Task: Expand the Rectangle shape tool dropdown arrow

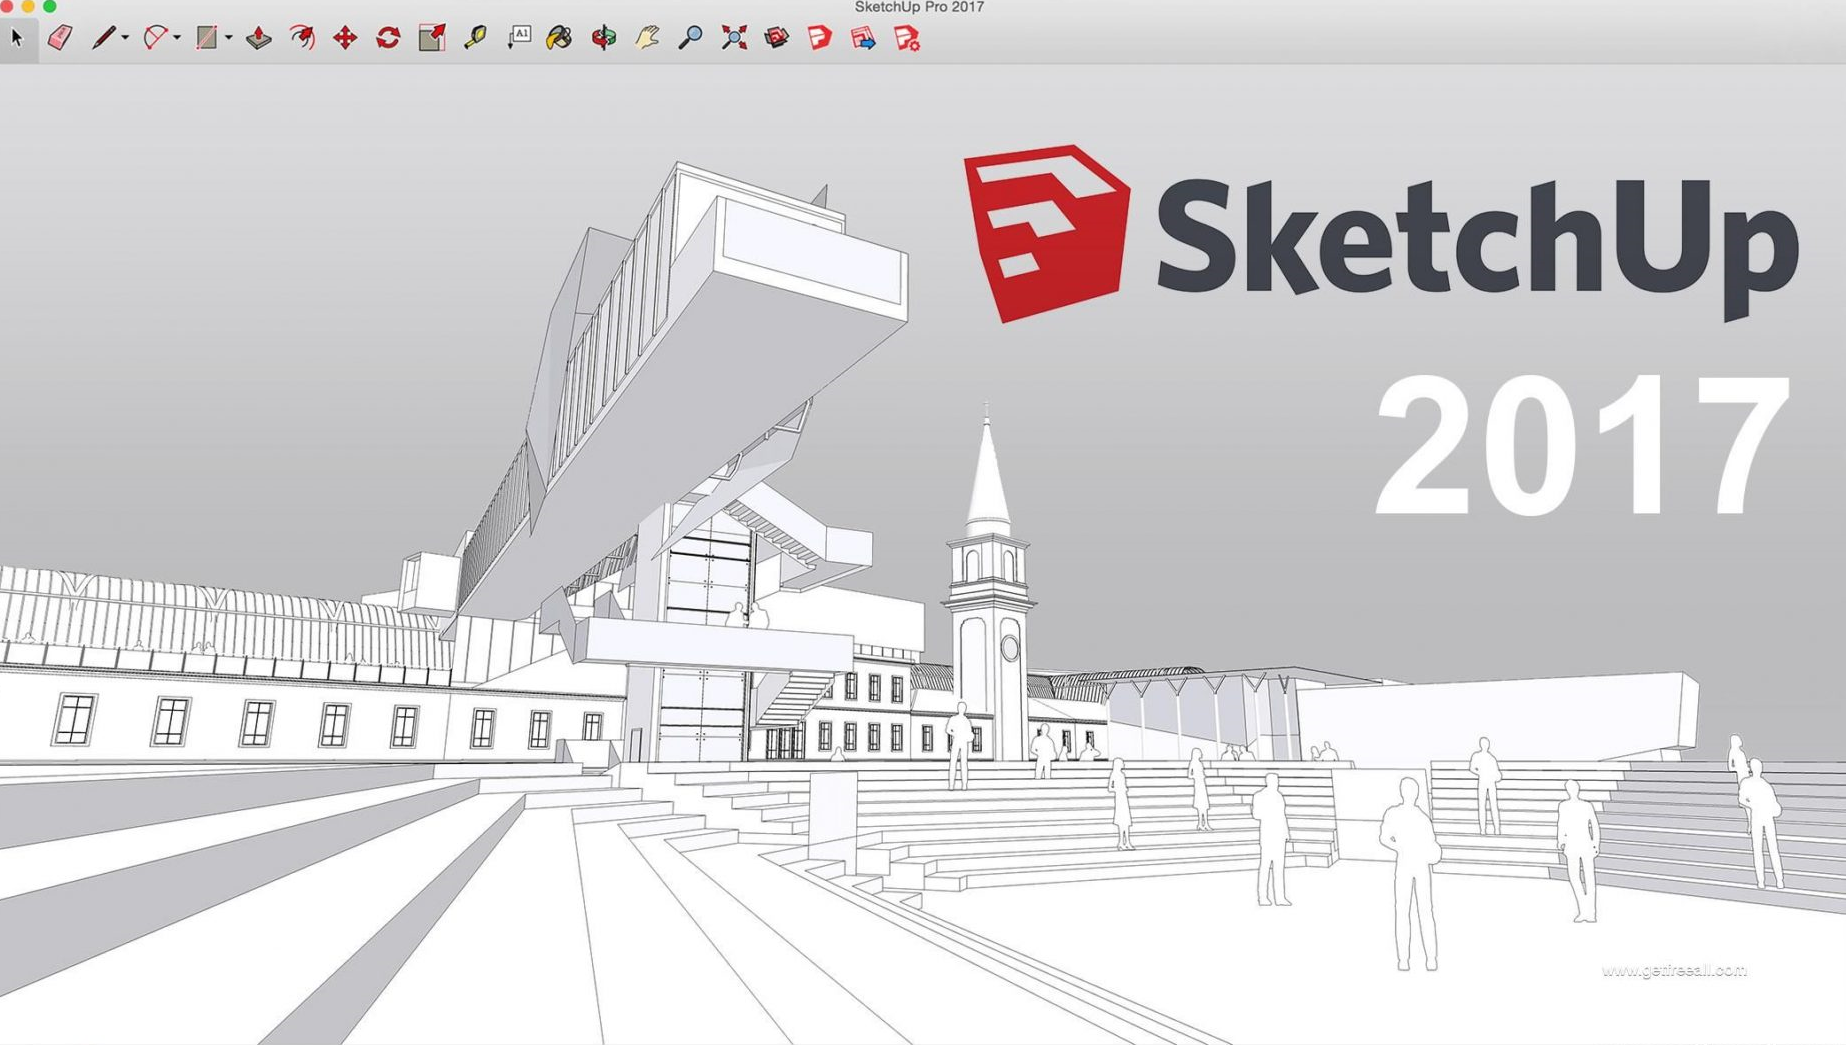Action: (x=229, y=38)
